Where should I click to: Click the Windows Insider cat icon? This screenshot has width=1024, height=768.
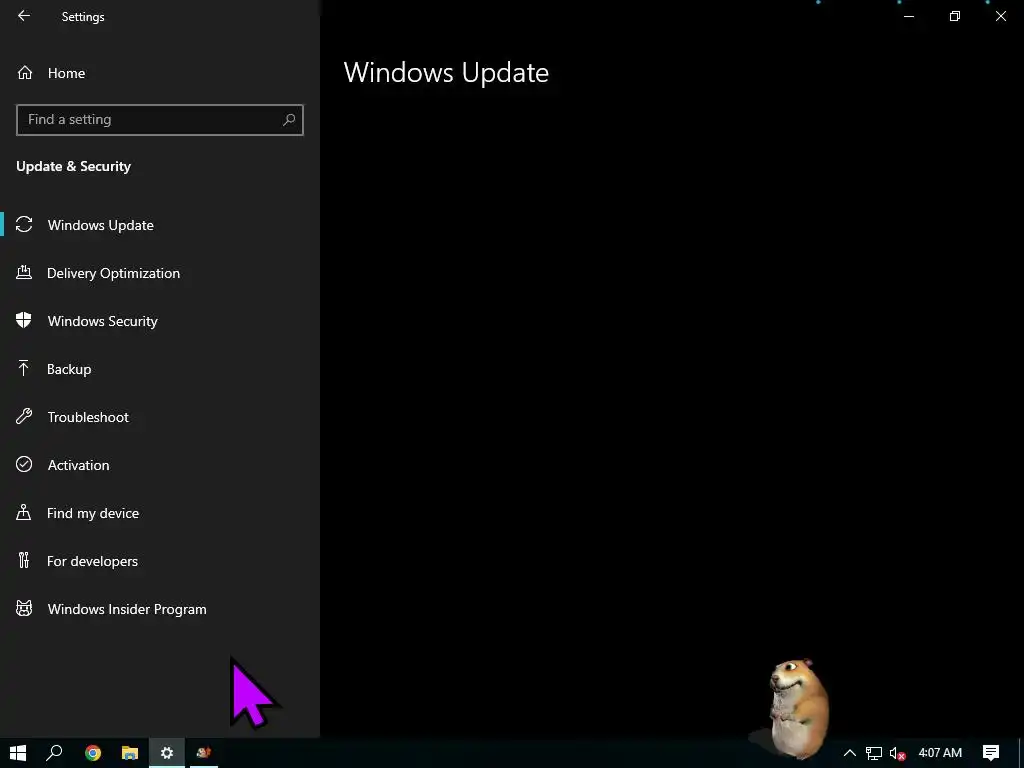point(24,609)
